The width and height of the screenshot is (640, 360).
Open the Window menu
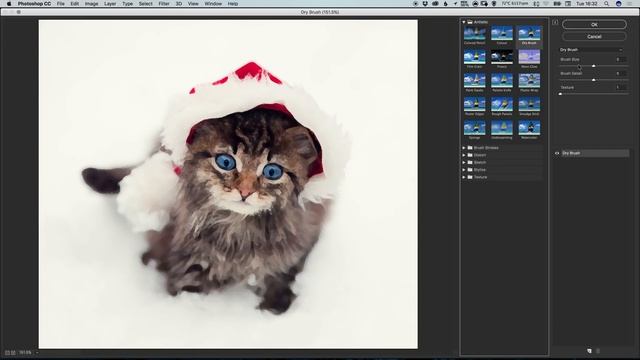pyautogui.click(x=213, y=4)
